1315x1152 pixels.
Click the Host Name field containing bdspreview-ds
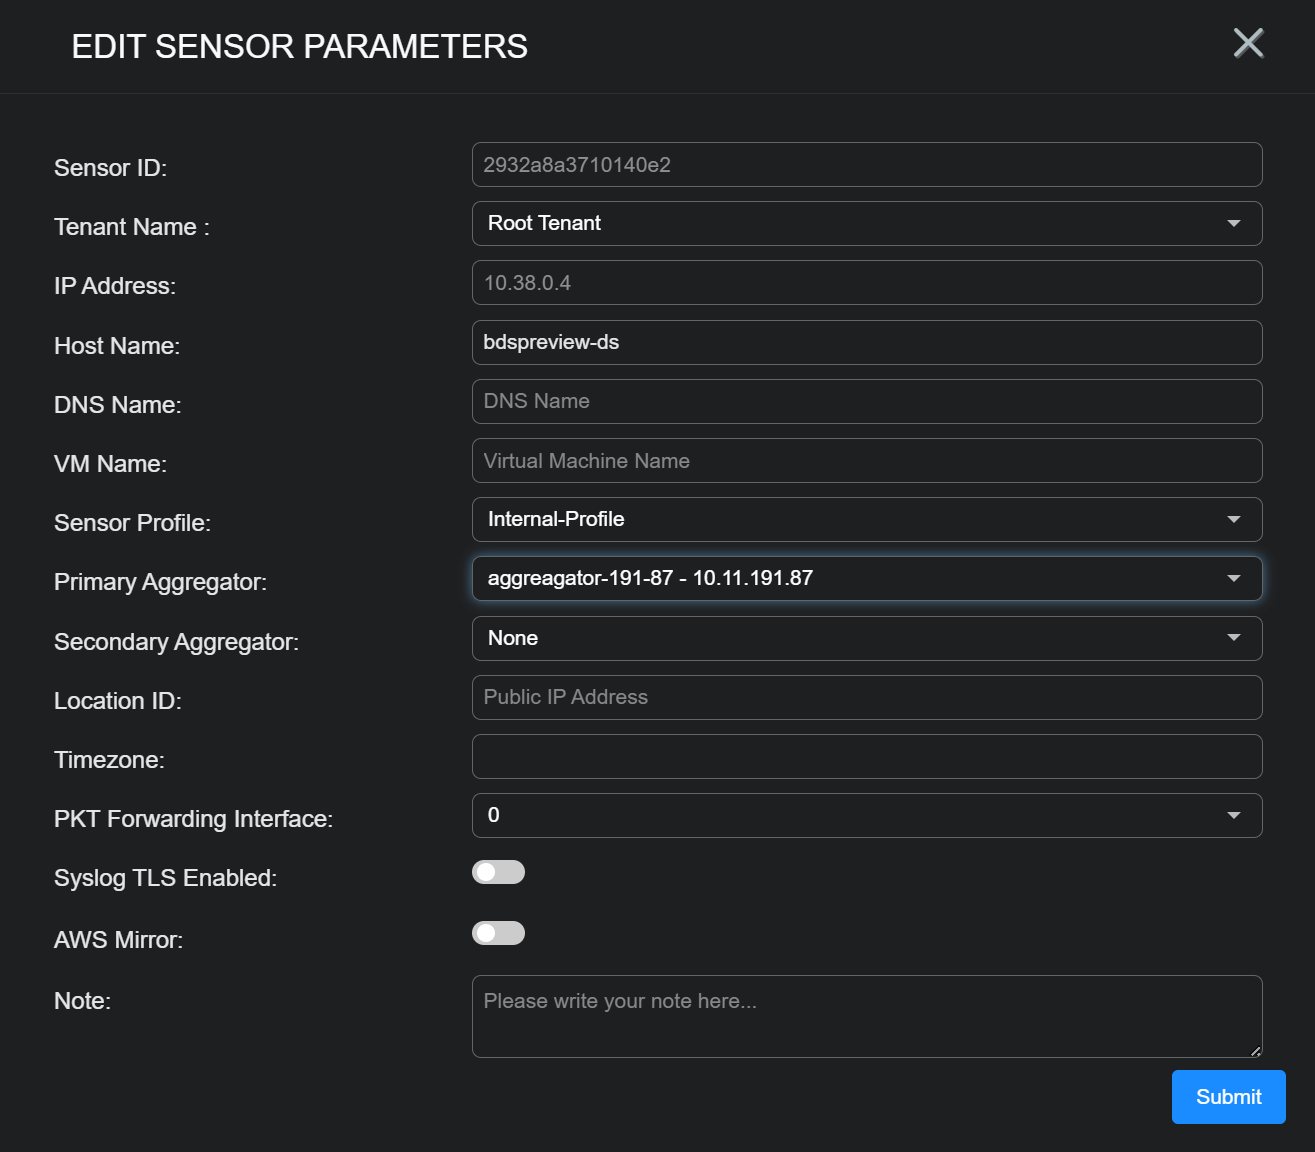tap(866, 342)
